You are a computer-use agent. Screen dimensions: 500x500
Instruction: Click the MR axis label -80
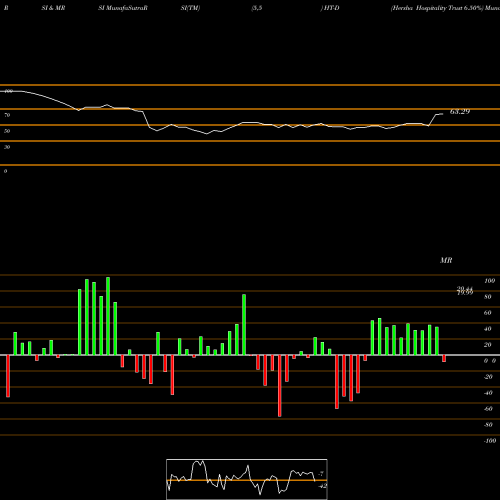(488, 425)
